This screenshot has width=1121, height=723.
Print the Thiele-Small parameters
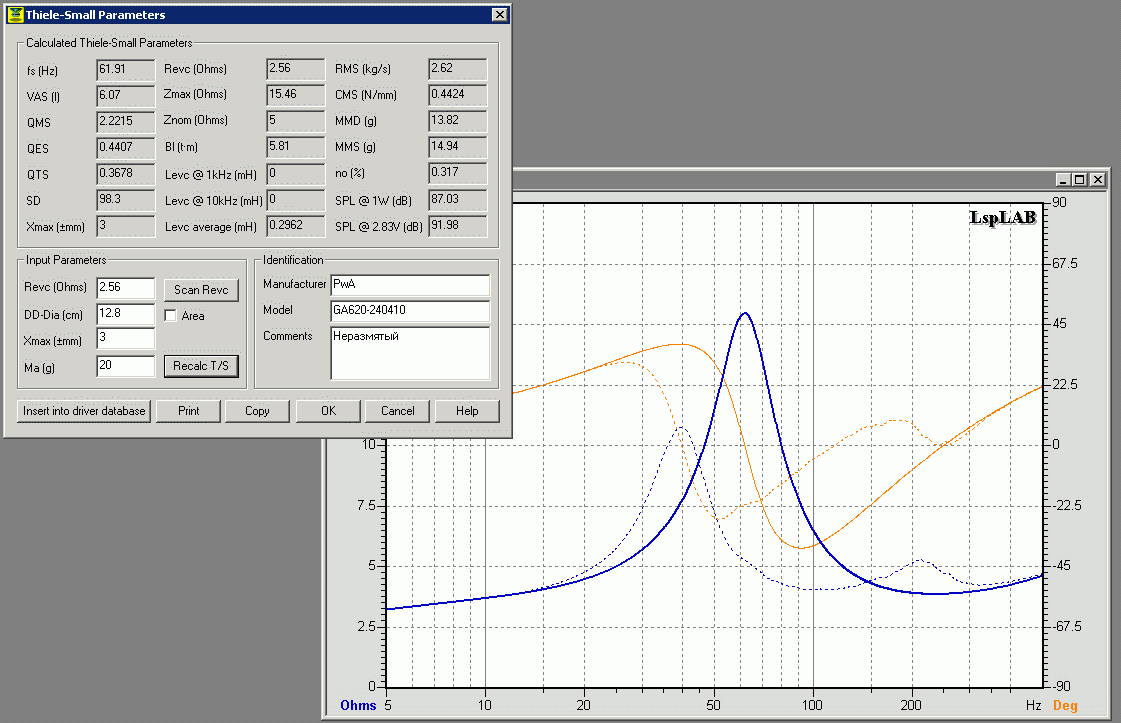188,411
